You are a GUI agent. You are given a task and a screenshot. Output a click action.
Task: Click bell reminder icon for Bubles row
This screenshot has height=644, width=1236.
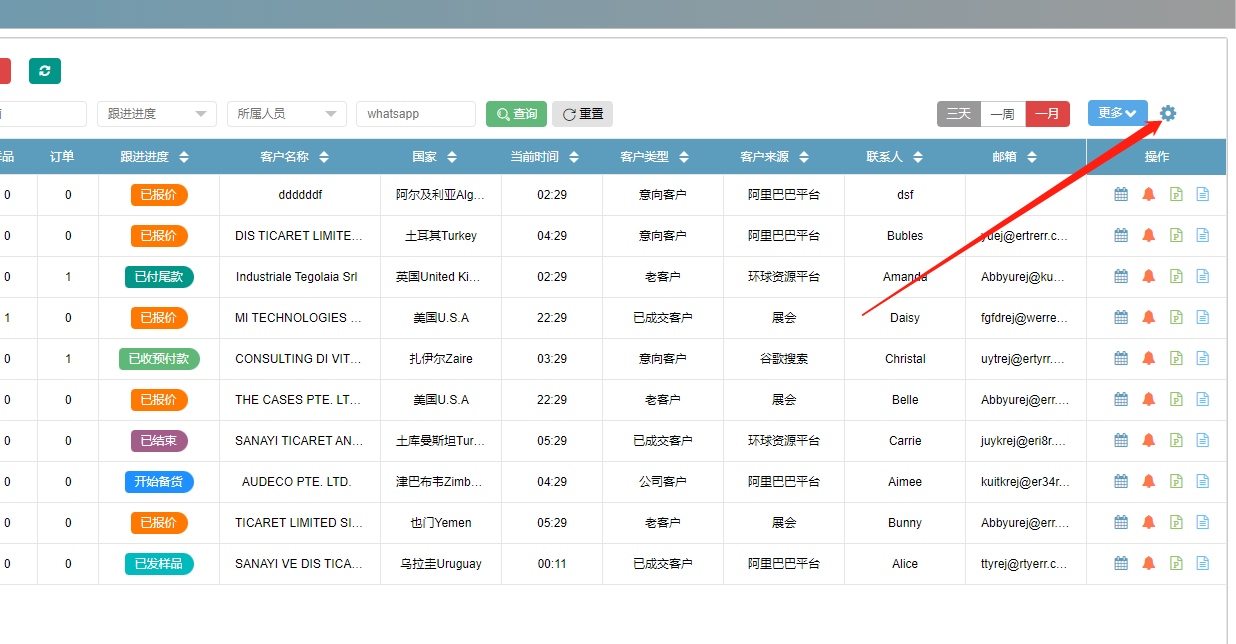1148,236
